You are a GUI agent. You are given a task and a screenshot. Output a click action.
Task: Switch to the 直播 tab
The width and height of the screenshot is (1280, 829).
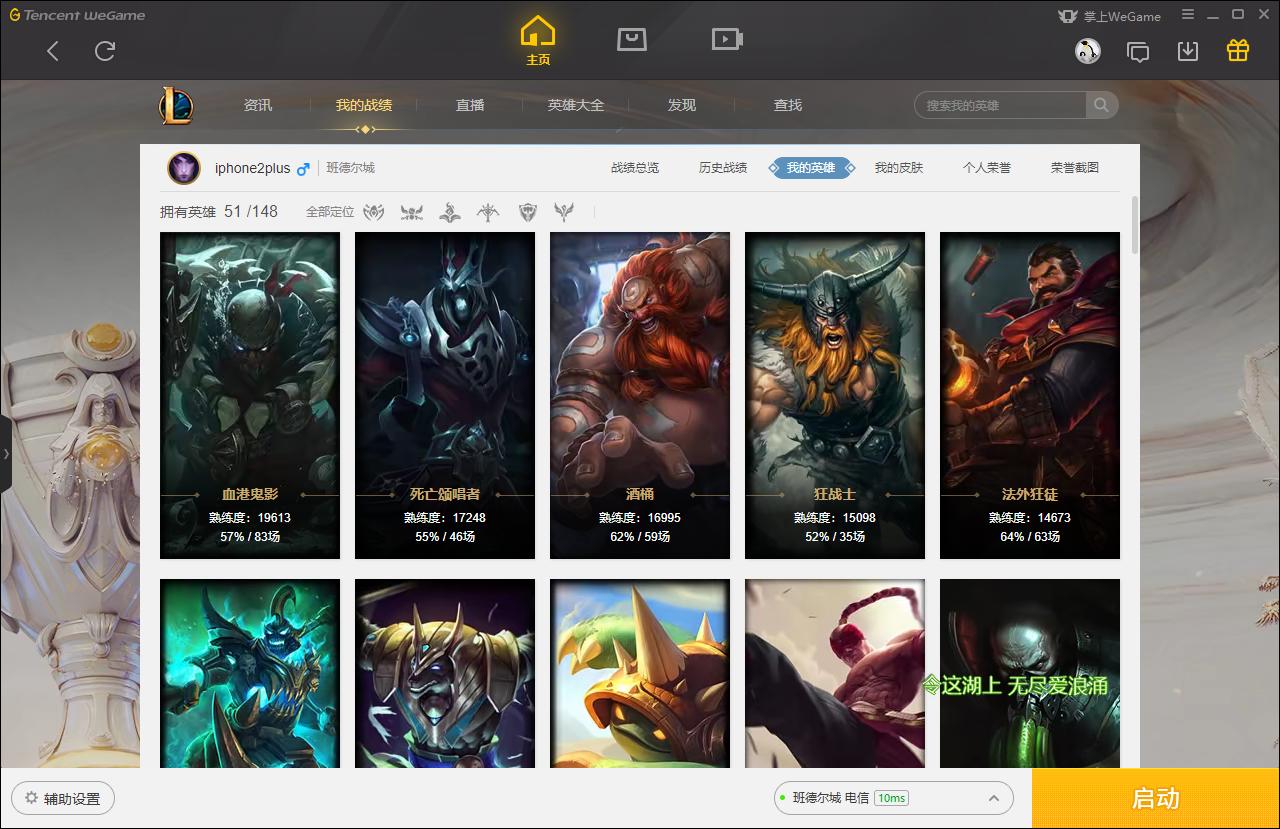click(x=470, y=105)
